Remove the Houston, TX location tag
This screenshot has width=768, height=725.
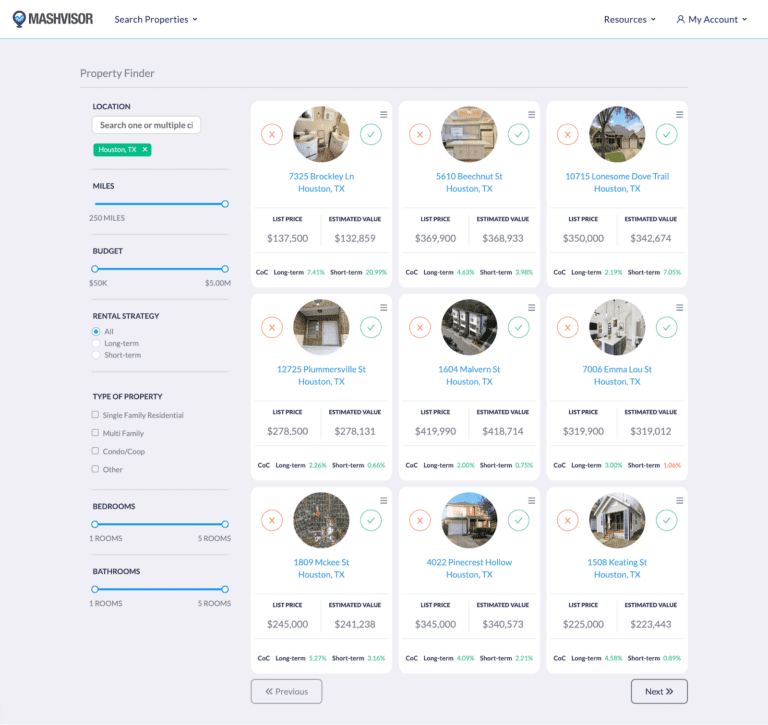coord(145,150)
